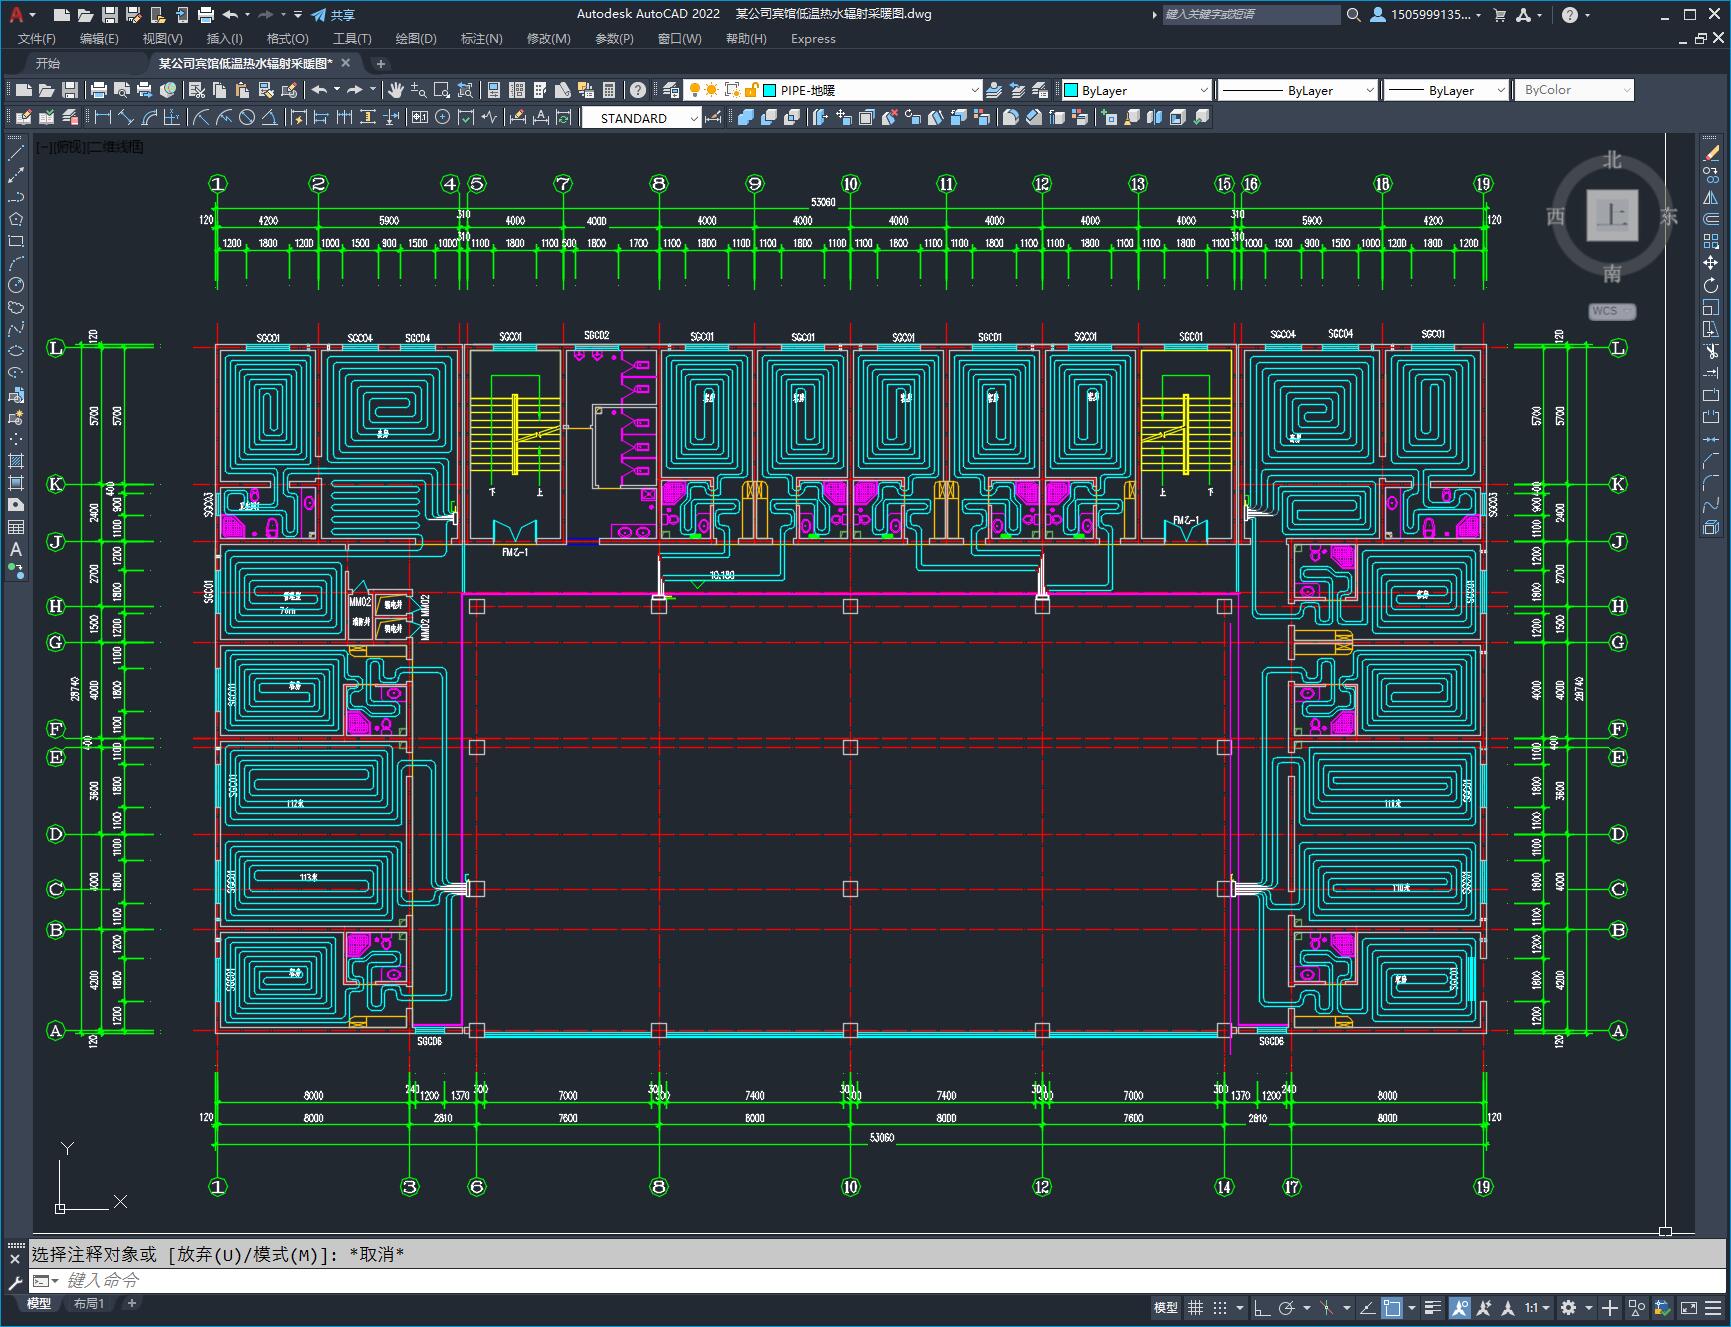Toggle lineweight display in status bar

point(1433,1307)
